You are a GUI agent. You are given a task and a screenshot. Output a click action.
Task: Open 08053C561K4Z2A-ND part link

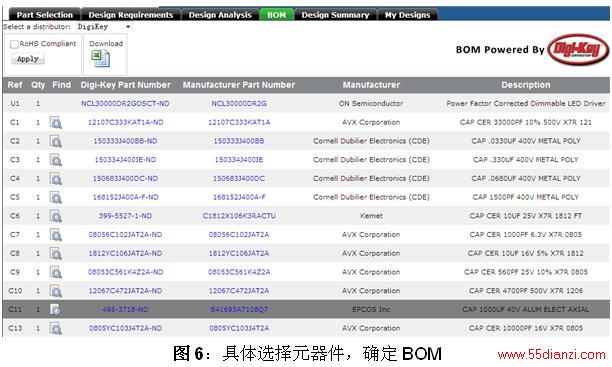pos(125,272)
